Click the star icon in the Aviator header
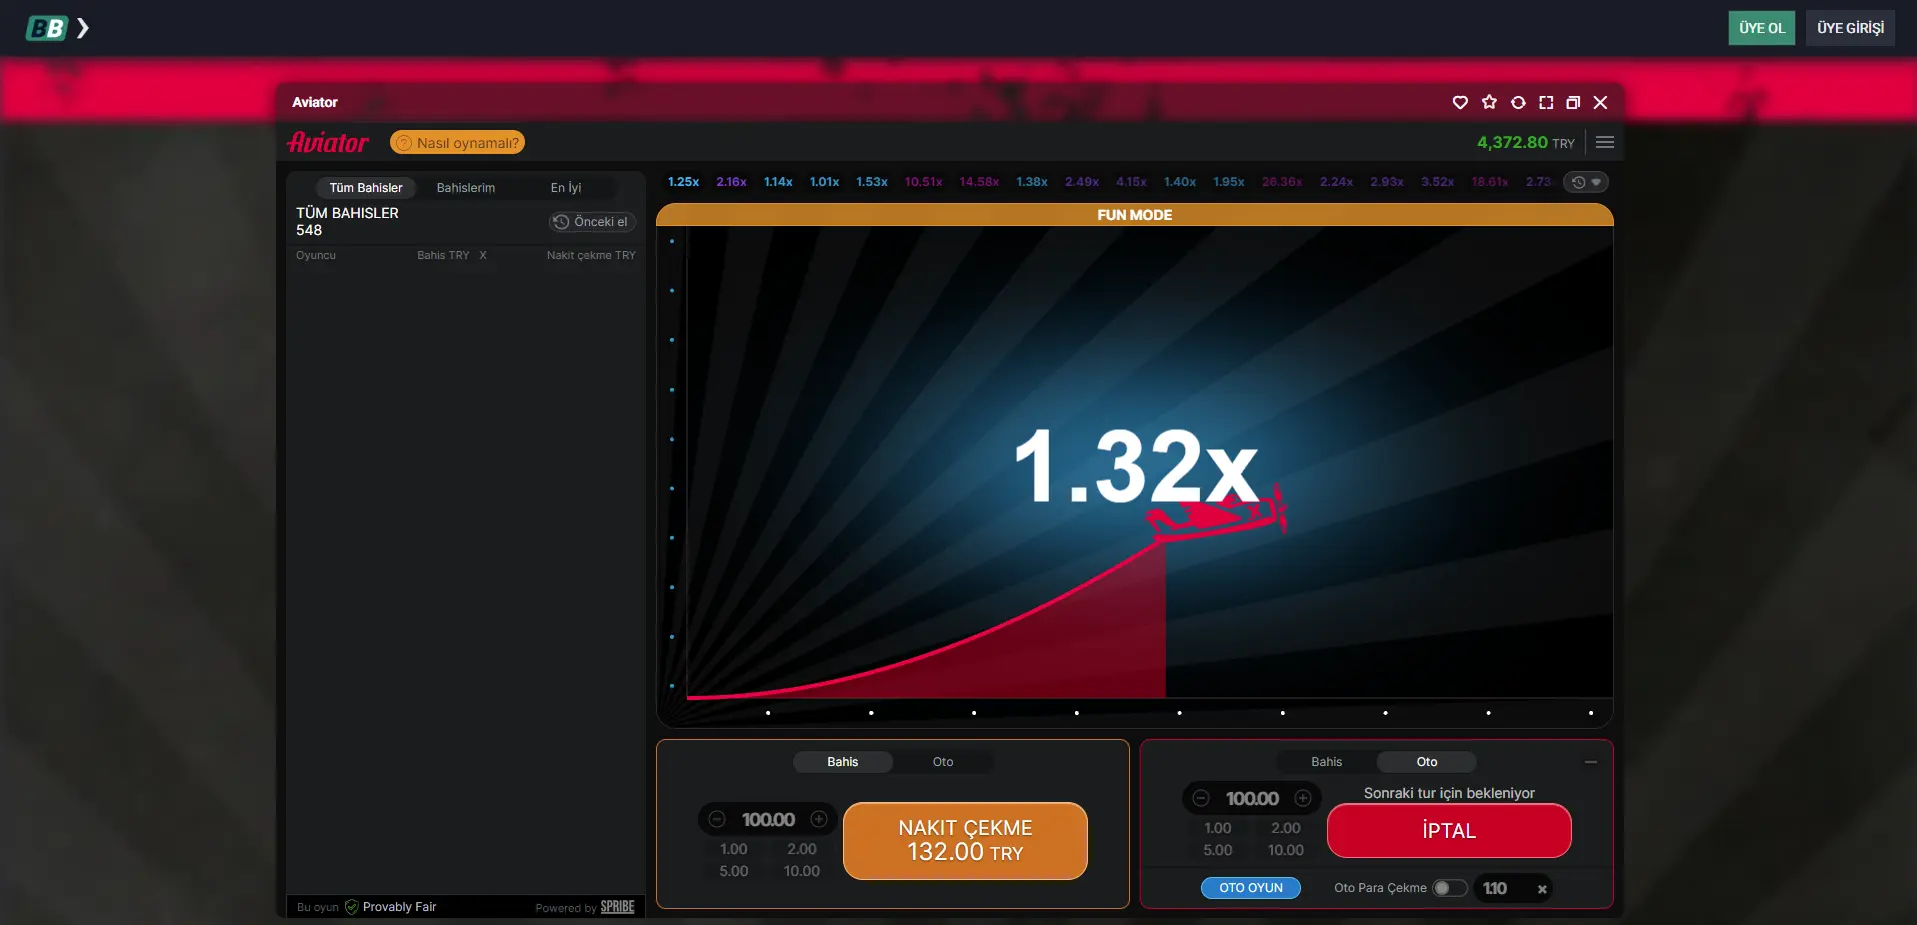The height and width of the screenshot is (925, 1917). coord(1489,102)
